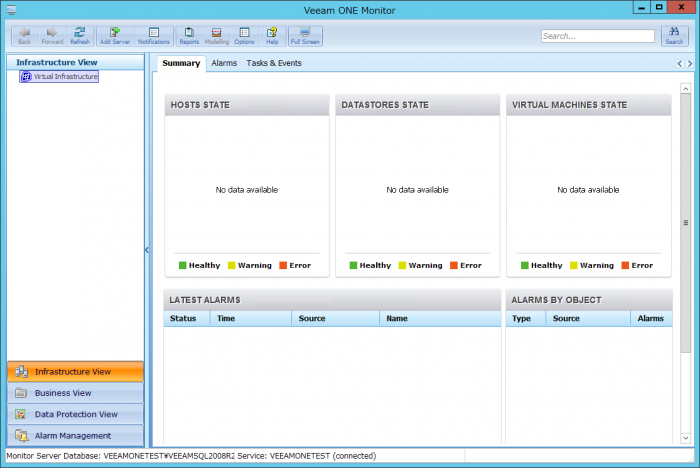Image resolution: width=700 pixels, height=468 pixels.
Task: Maximize the Veeam ONE Monitor window
Action: click(659, 7)
